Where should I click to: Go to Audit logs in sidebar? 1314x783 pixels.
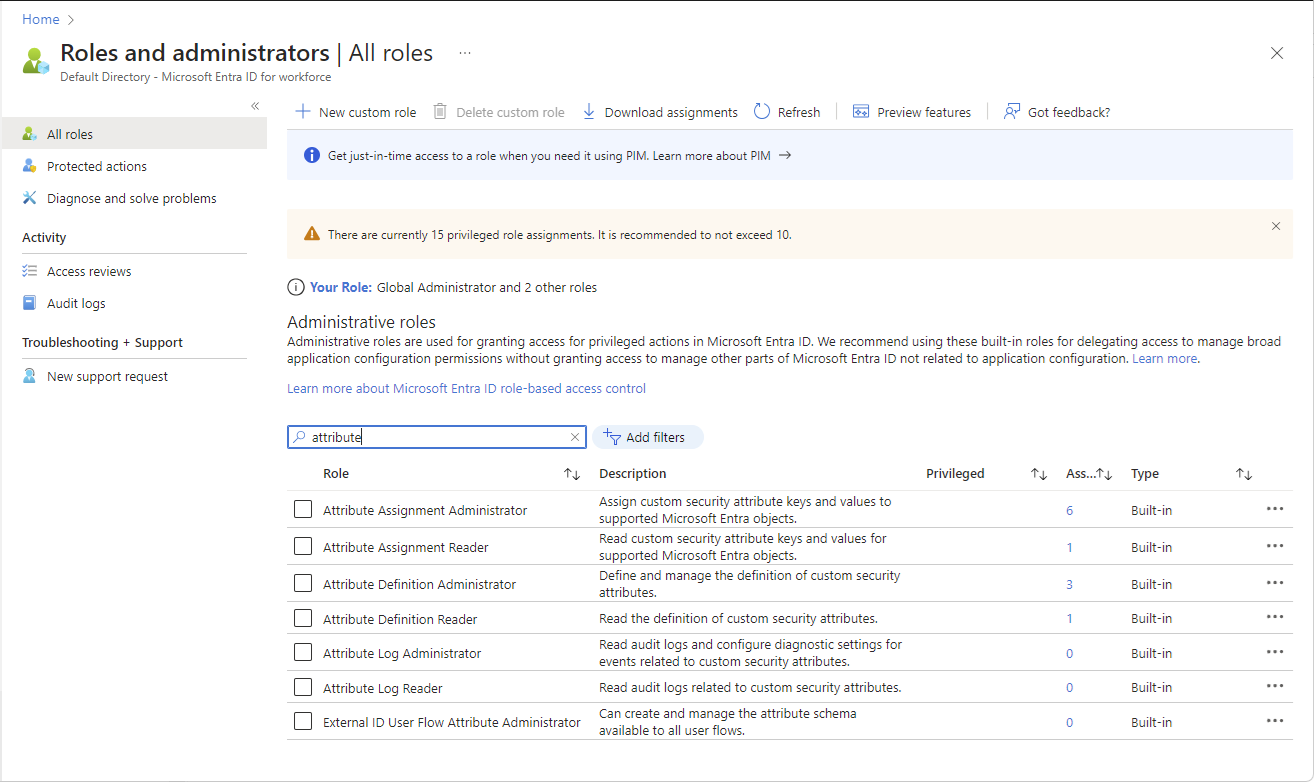tap(76, 303)
